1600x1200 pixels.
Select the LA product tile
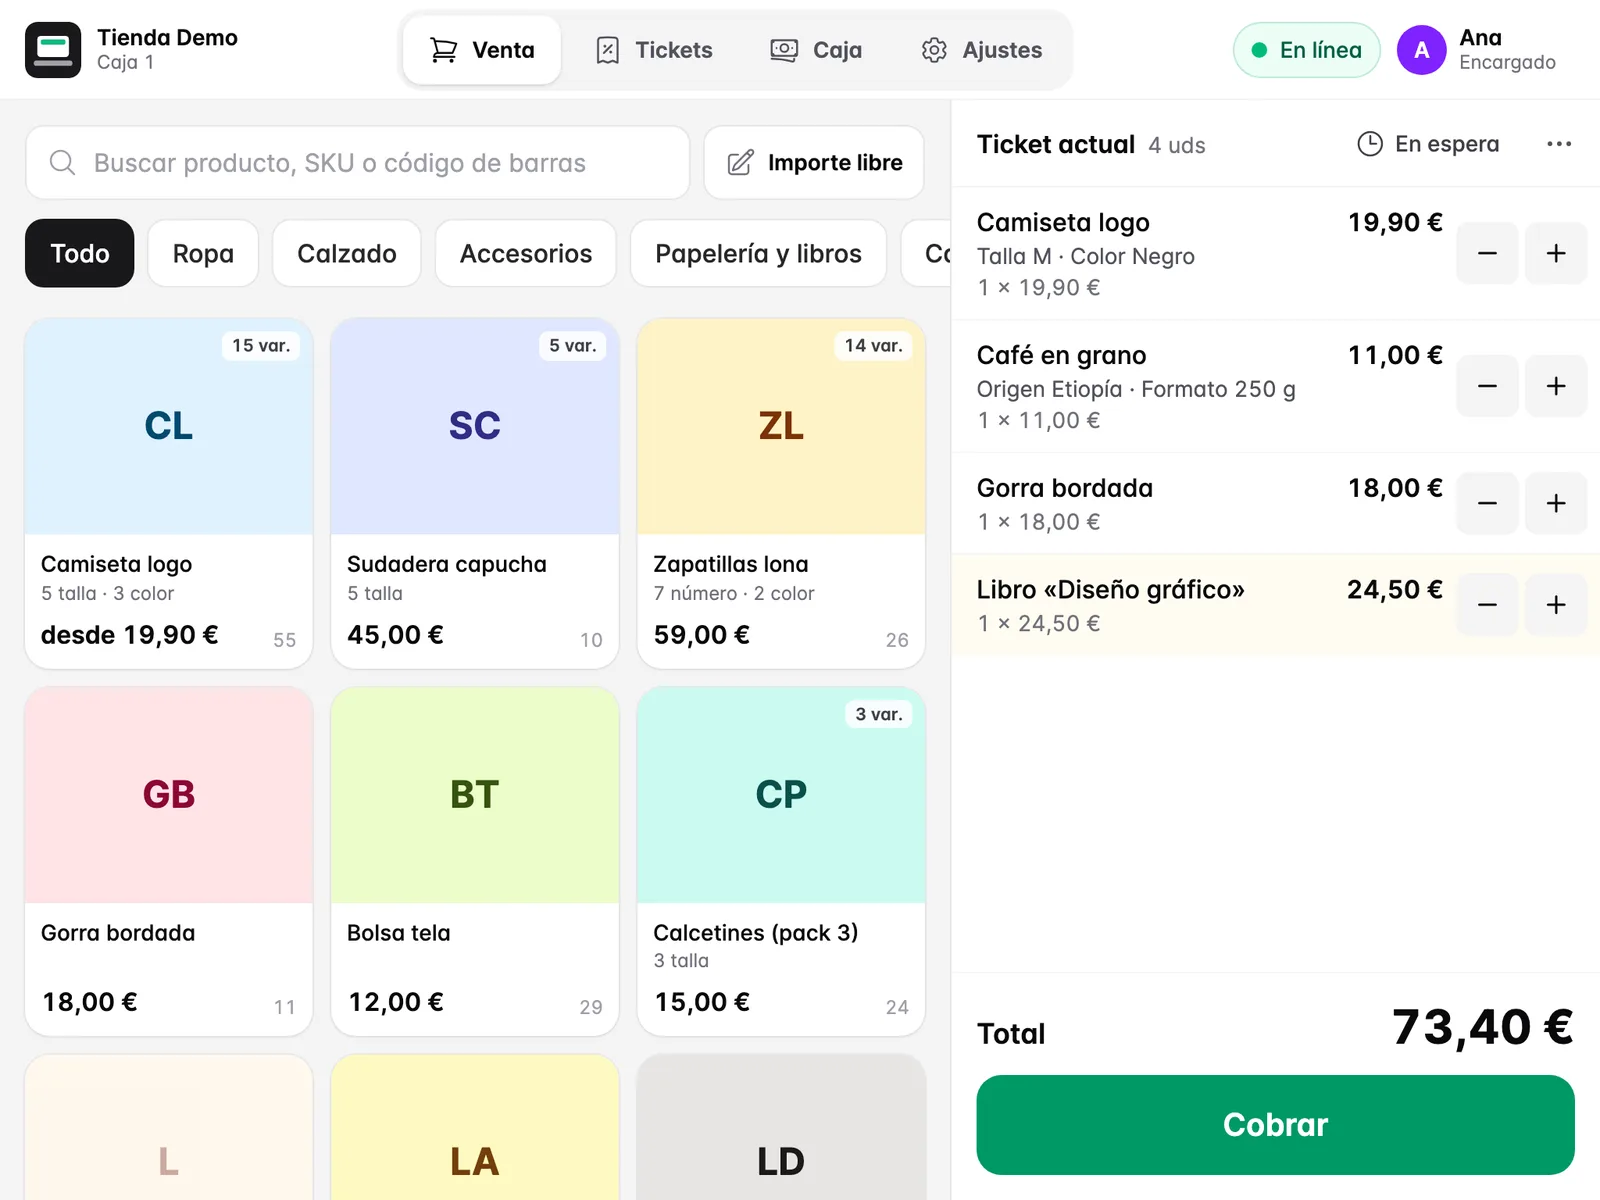click(475, 1128)
